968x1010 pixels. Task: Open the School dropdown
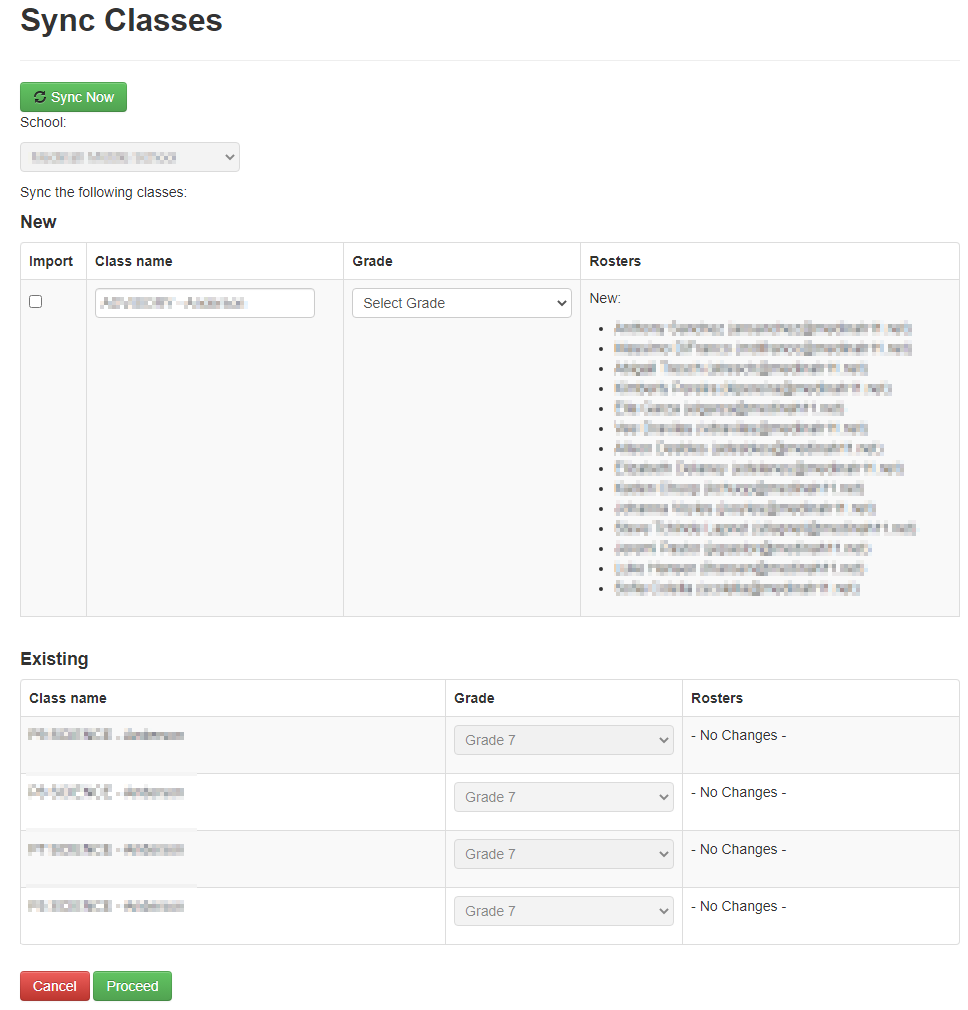pyautogui.click(x=129, y=157)
